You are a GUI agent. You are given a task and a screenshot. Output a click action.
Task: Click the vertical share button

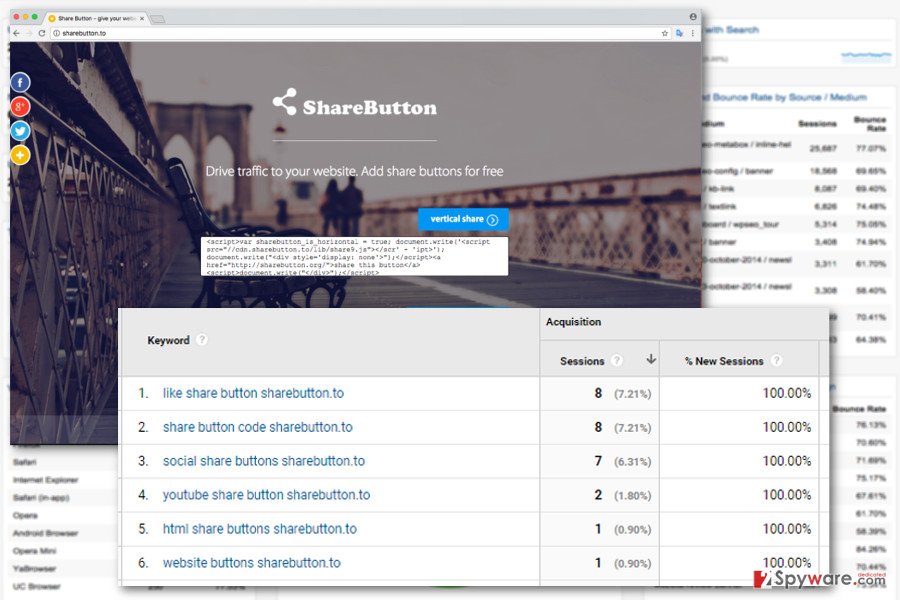pos(463,219)
